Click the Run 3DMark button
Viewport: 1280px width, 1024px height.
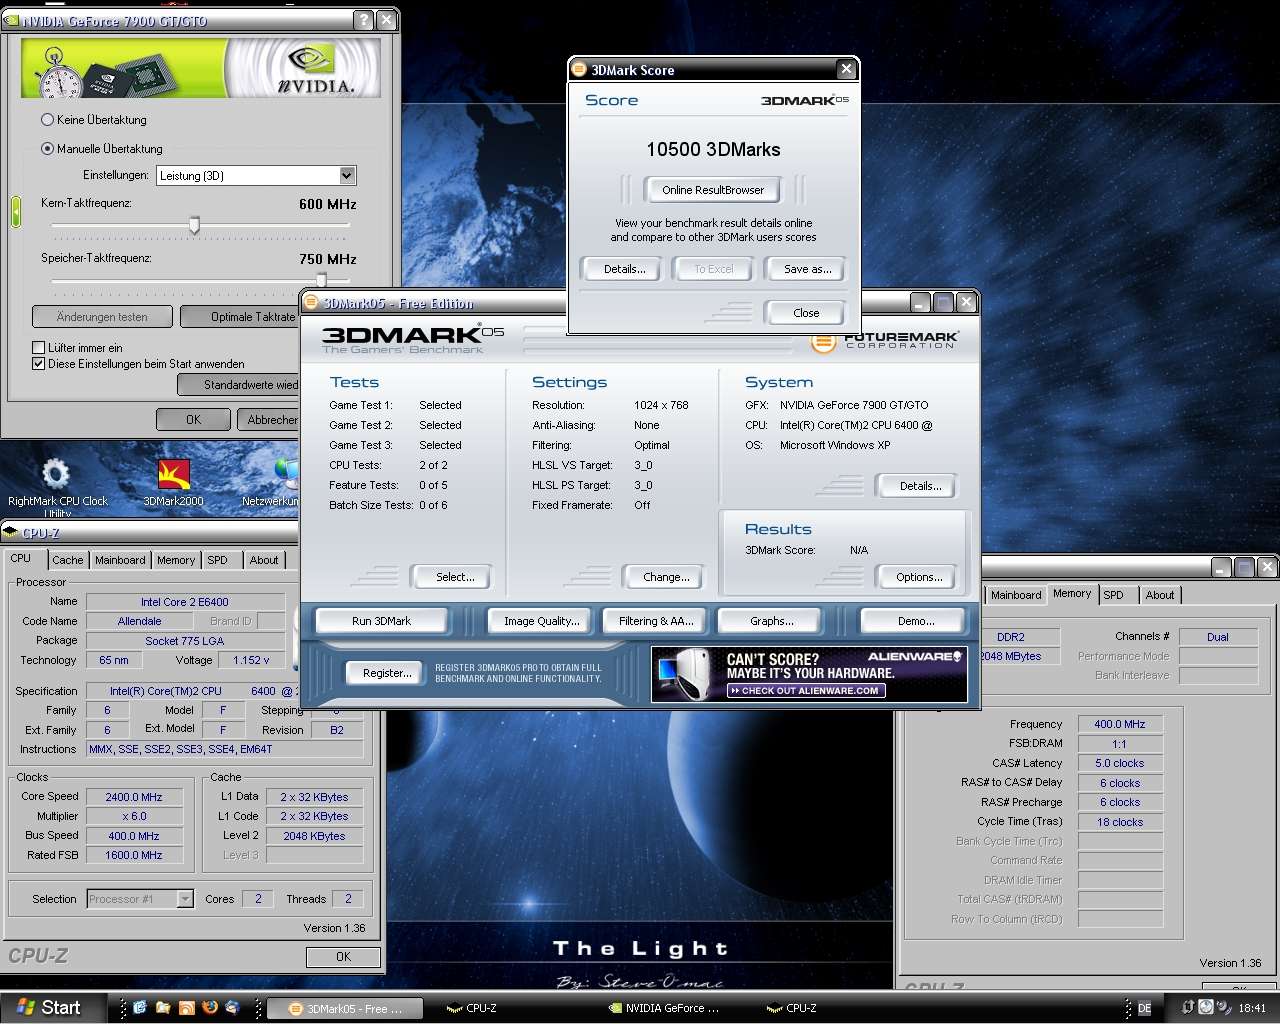(382, 621)
